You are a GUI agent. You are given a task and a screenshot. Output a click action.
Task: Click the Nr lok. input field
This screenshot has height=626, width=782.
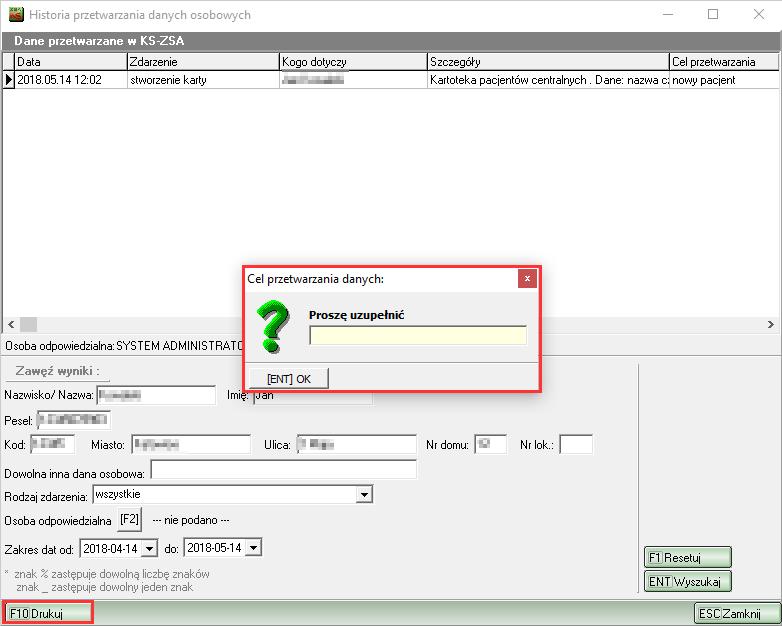pyautogui.click(x=576, y=444)
